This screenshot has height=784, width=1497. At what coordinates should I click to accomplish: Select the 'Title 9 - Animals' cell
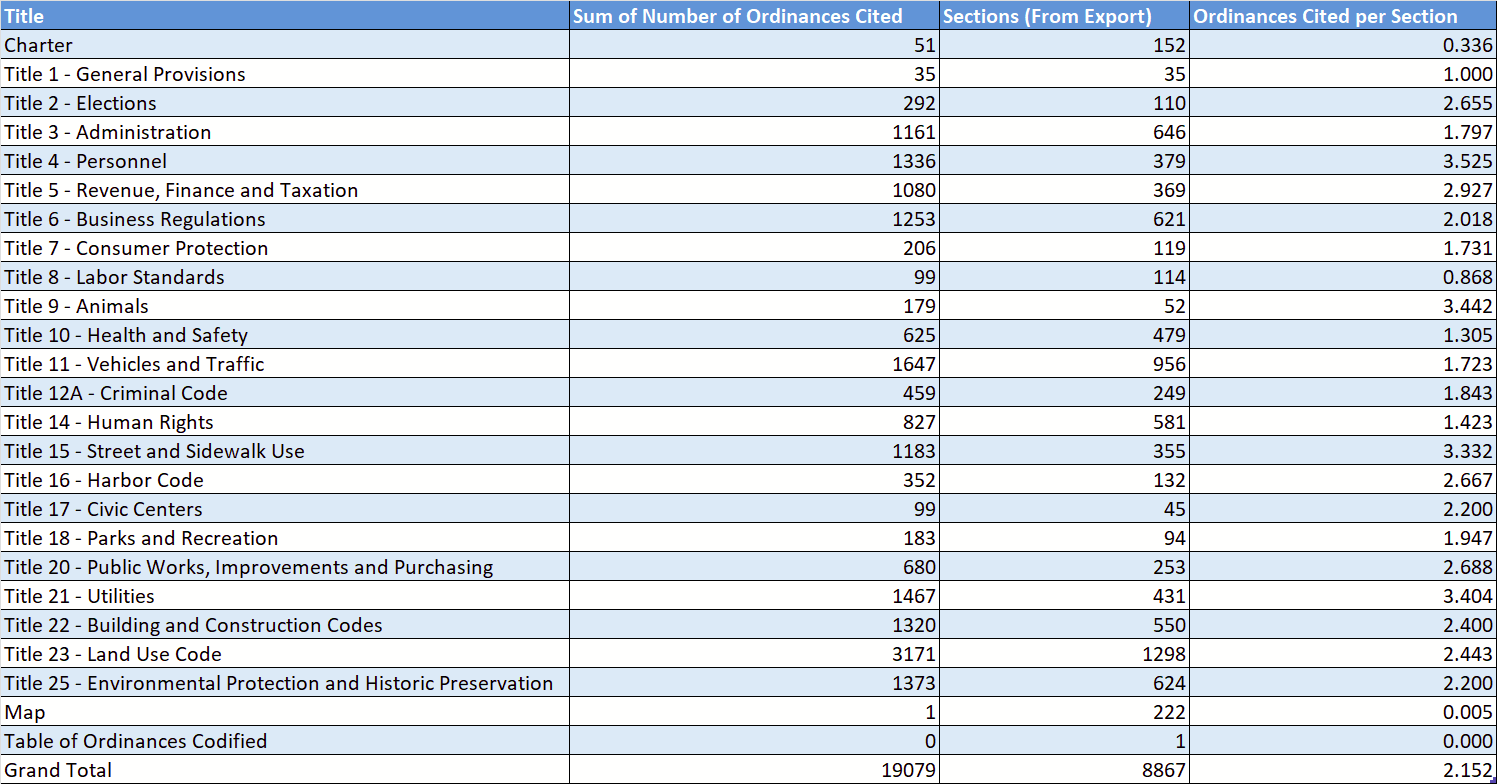(x=285, y=306)
